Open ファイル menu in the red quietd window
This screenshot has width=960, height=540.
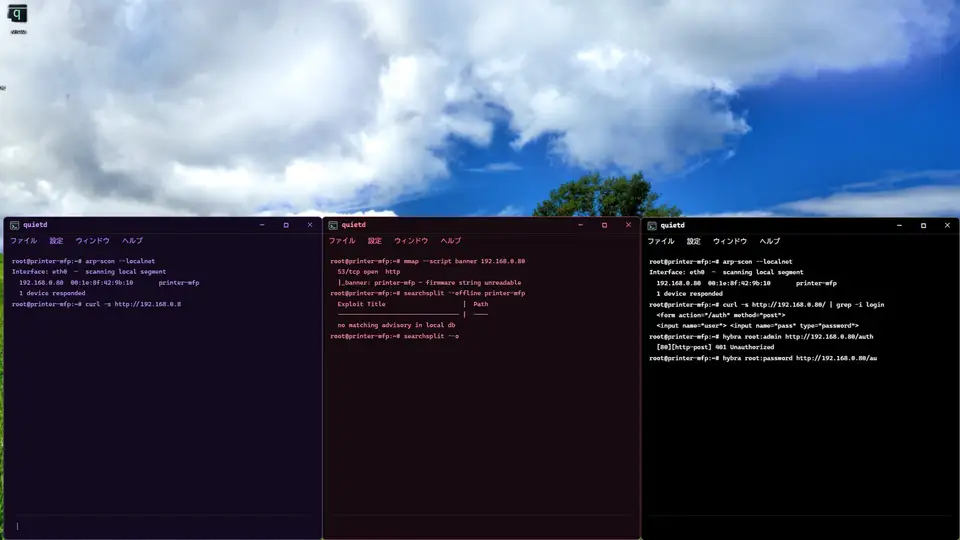point(342,241)
